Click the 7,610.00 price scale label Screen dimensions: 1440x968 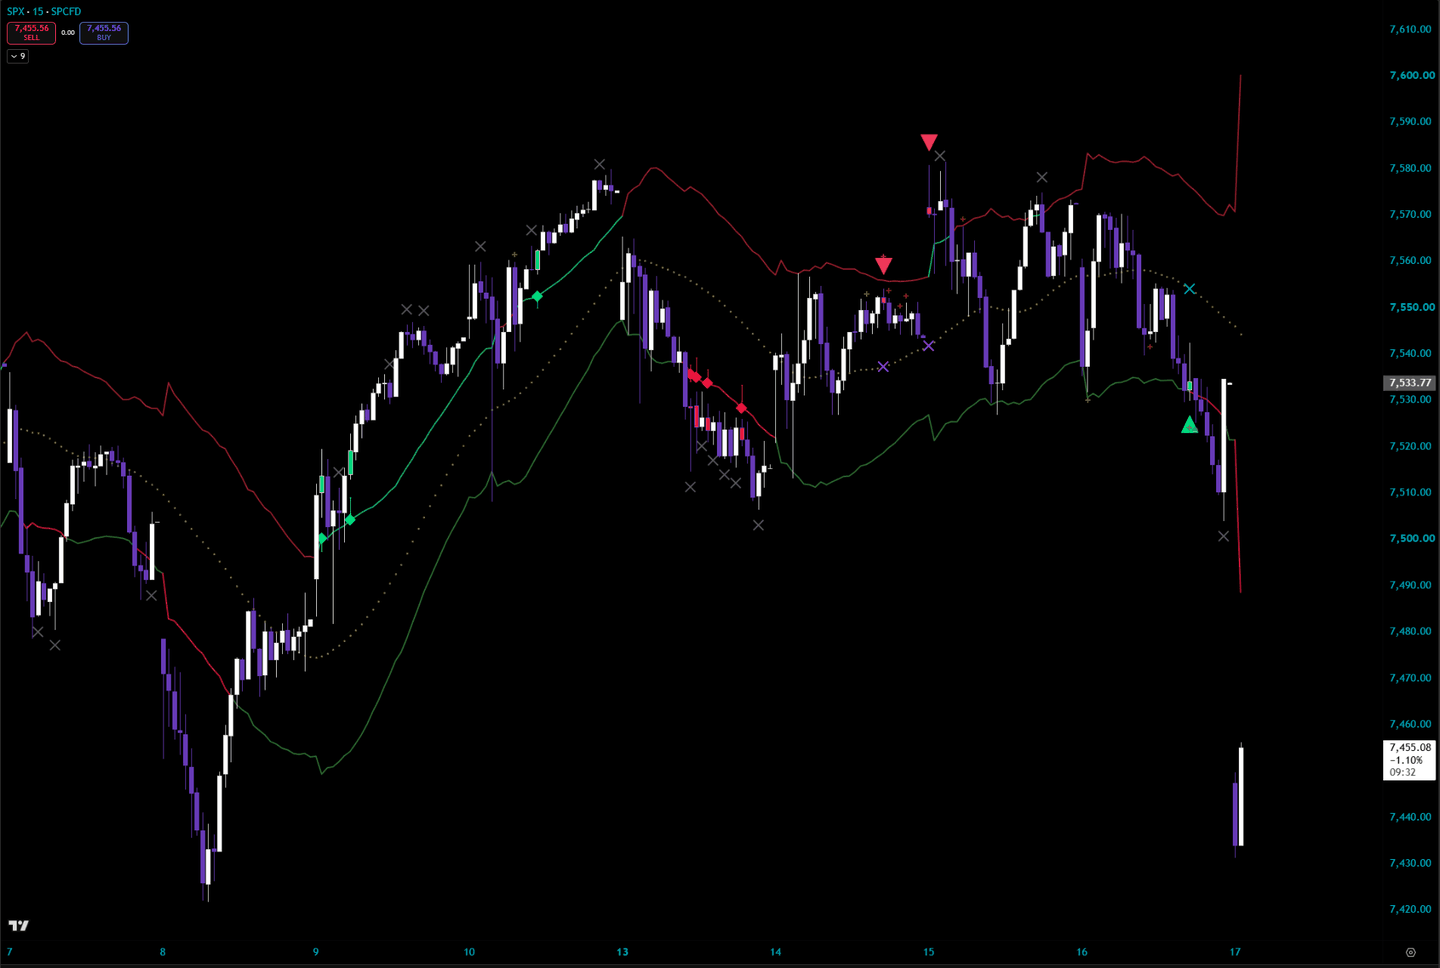click(1411, 29)
